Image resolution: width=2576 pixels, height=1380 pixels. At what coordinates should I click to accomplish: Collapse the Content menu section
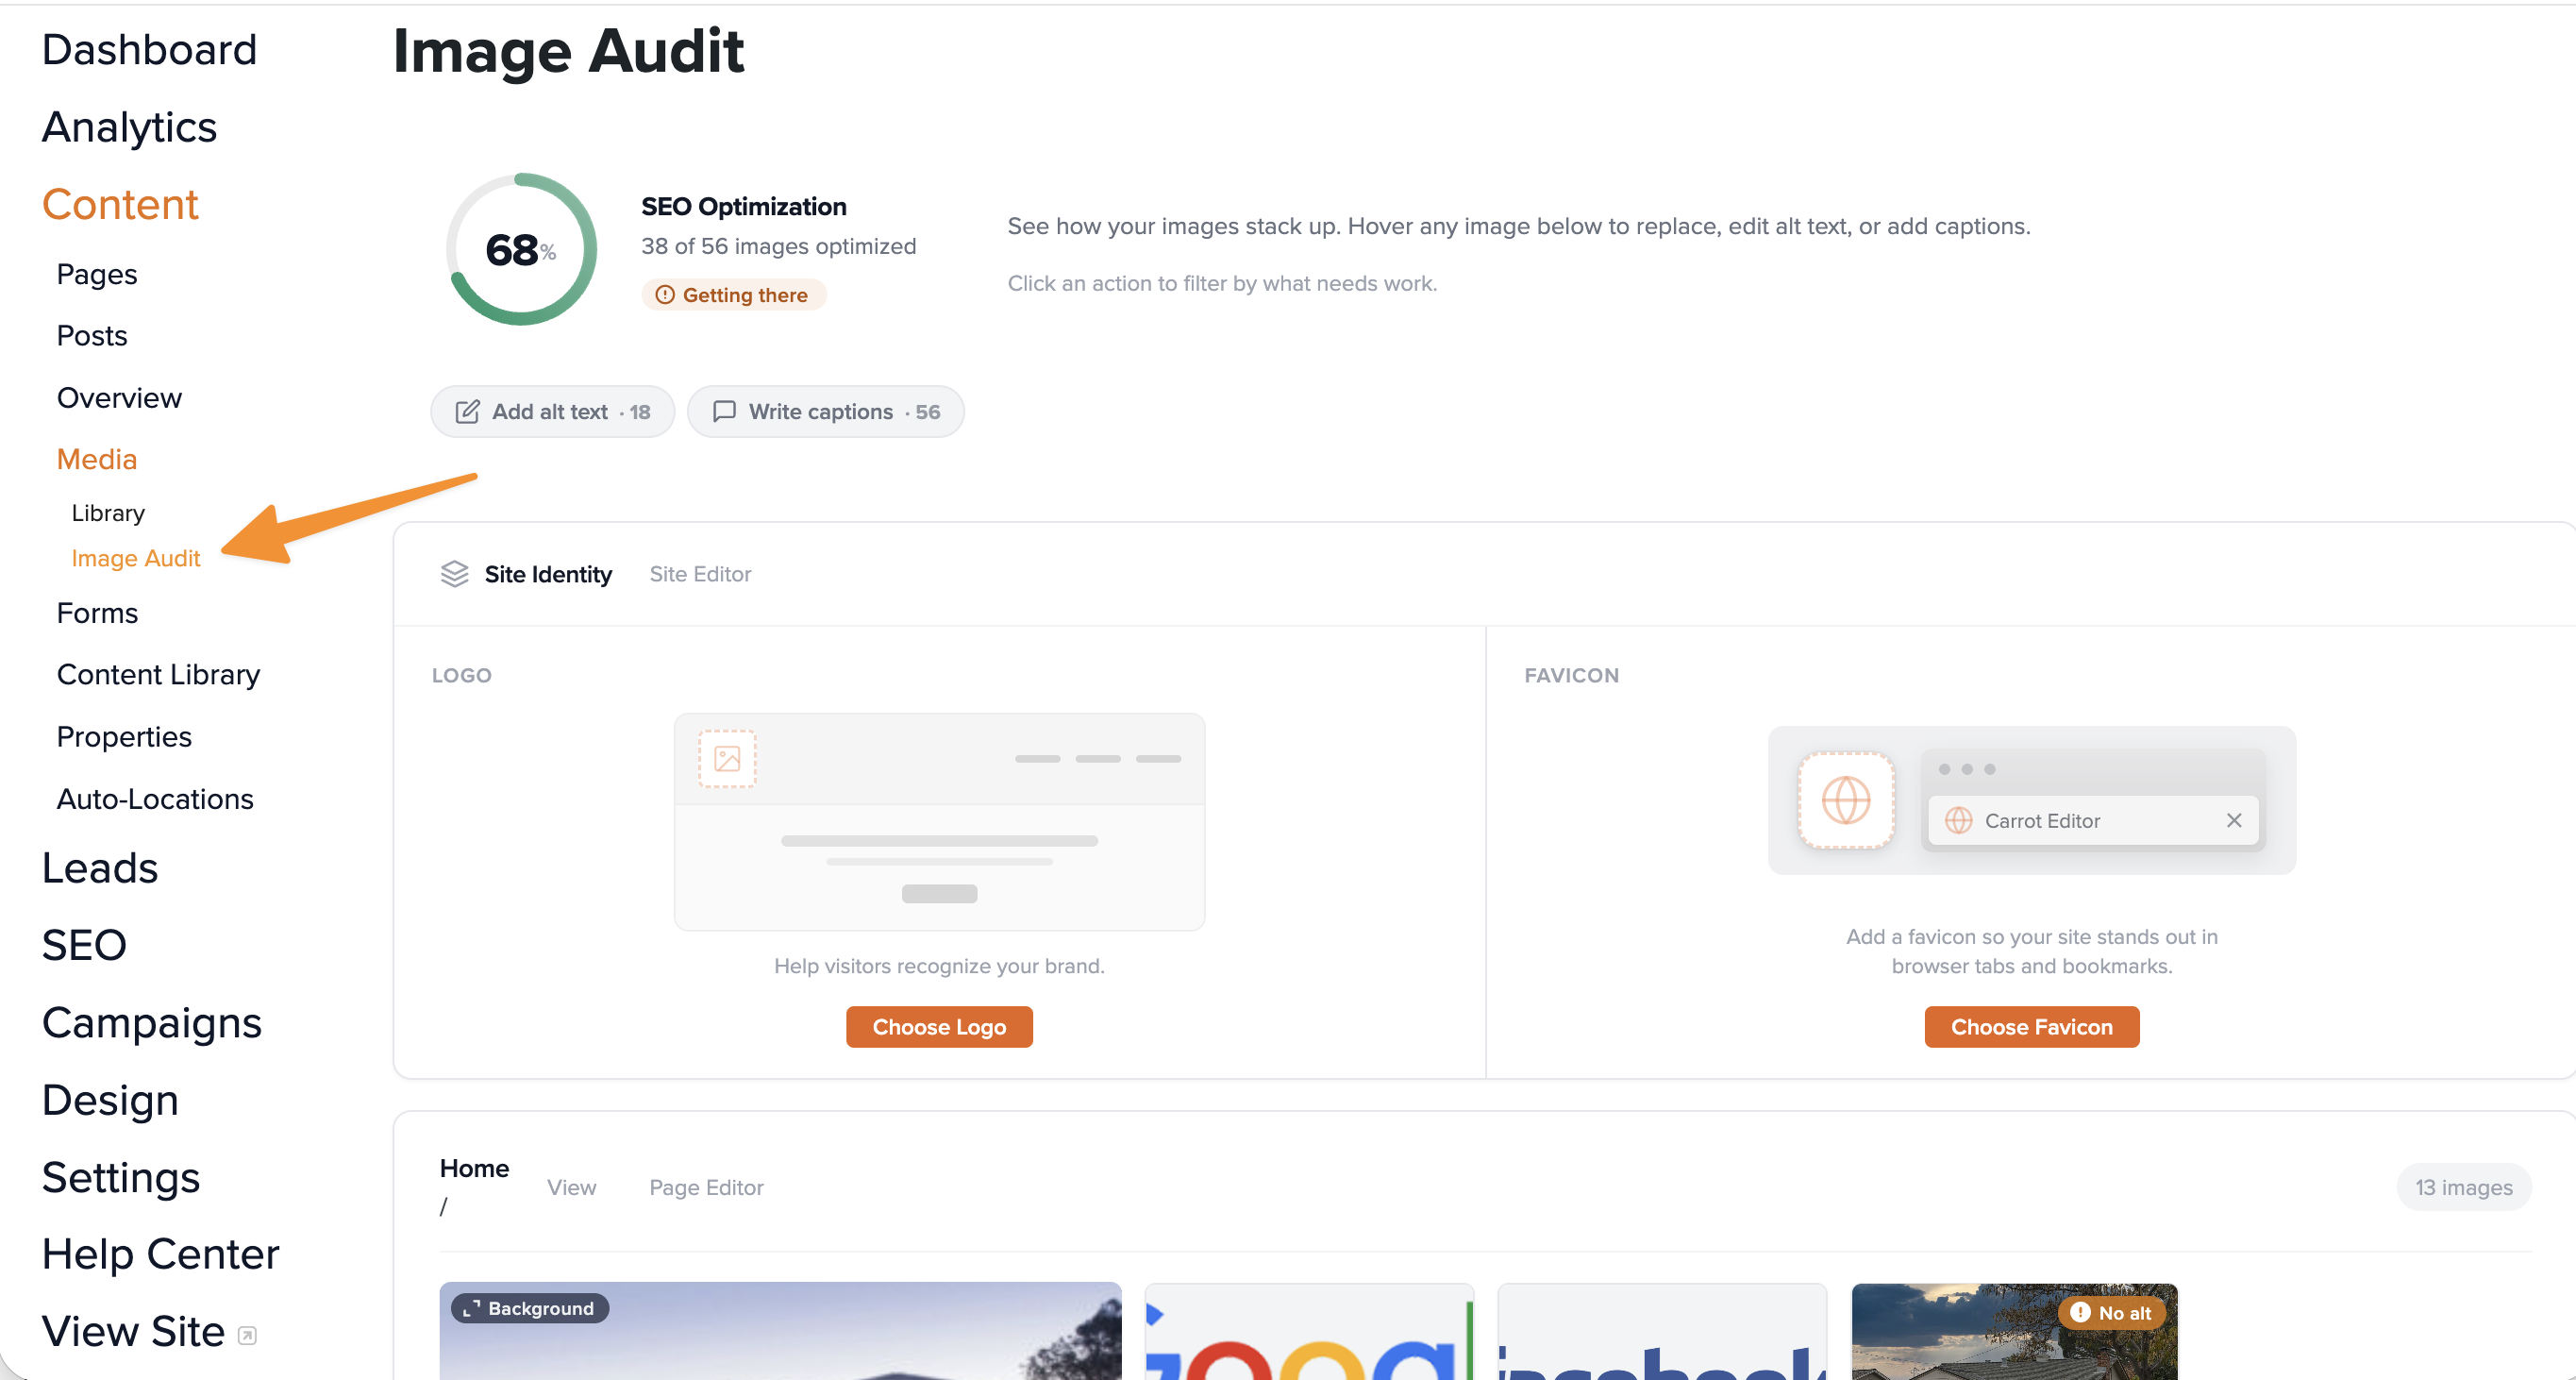click(x=120, y=204)
